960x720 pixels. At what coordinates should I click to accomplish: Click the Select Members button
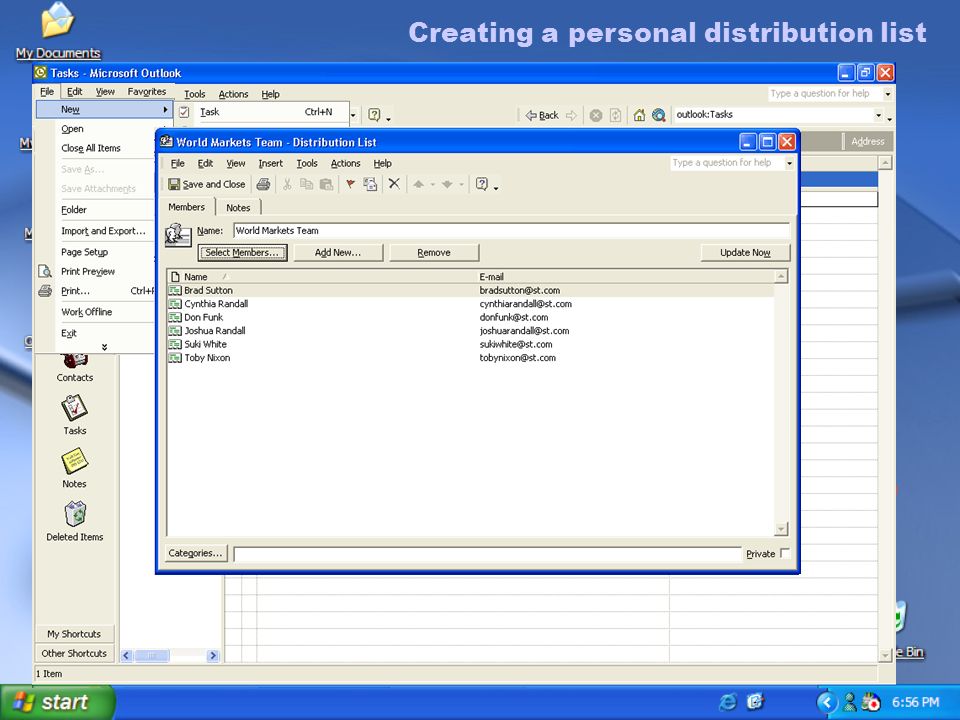[242, 252]
